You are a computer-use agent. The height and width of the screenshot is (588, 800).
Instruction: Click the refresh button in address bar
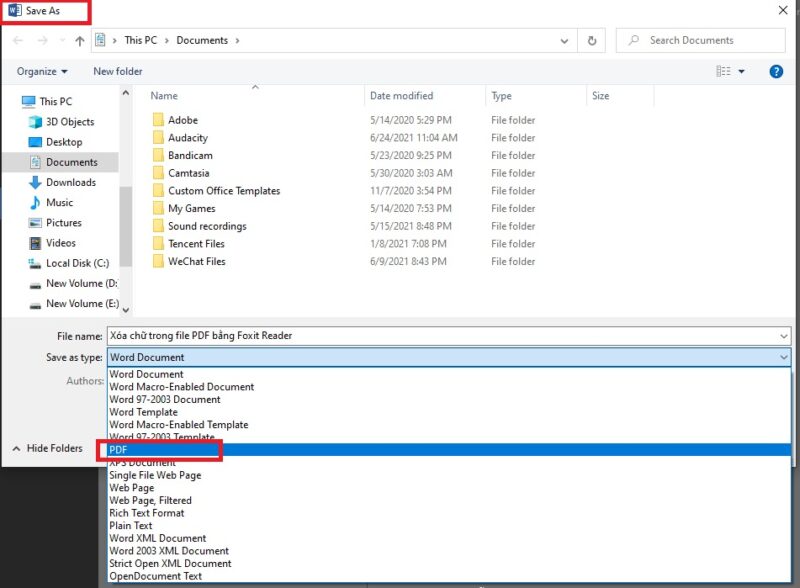[x=592, y=41]
